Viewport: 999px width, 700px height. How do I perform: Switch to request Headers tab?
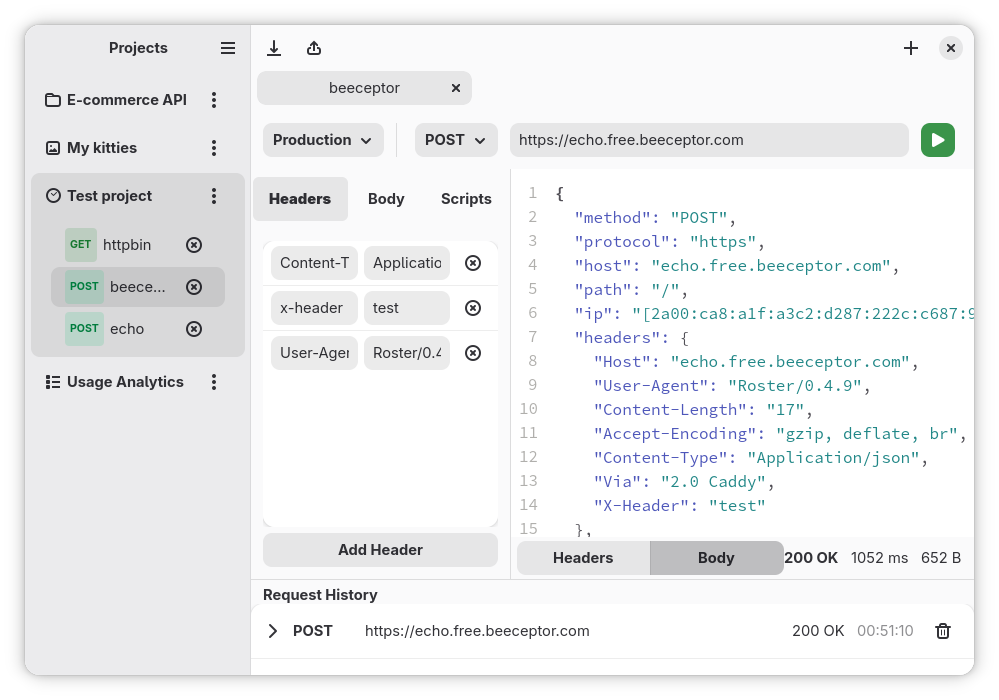point(300,199)
